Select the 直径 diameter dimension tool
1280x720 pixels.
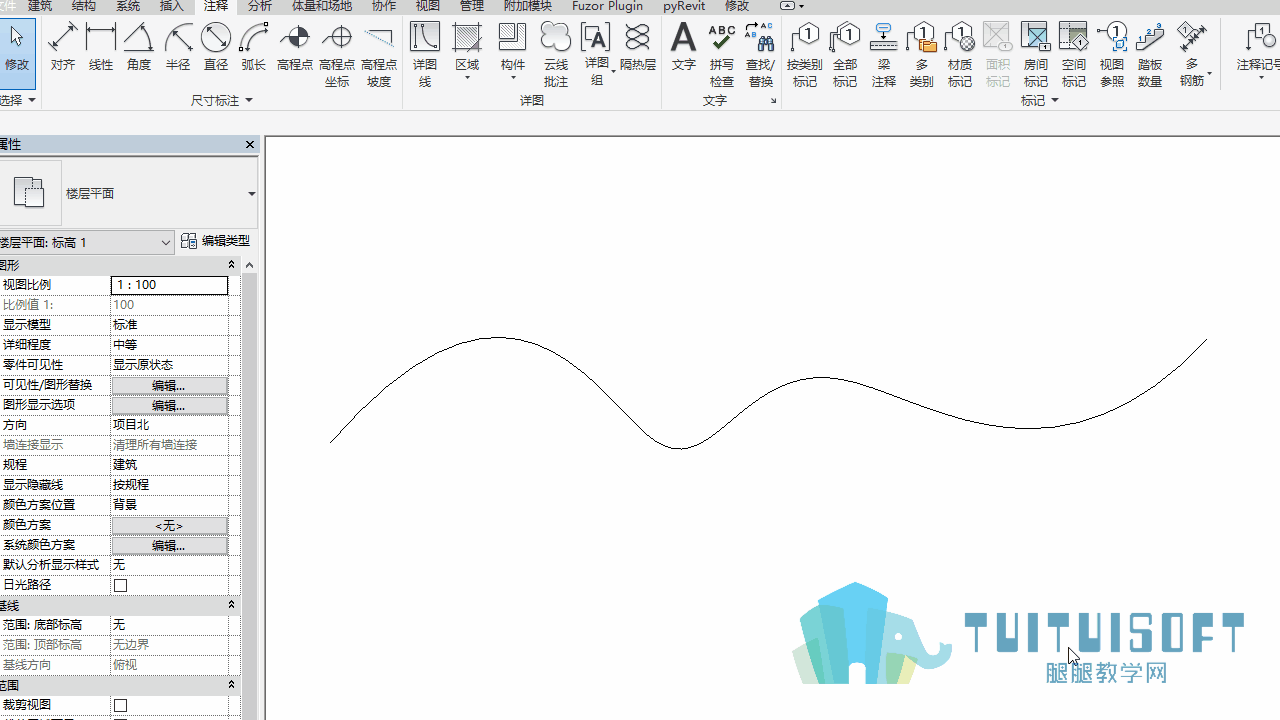pos(216,48)
